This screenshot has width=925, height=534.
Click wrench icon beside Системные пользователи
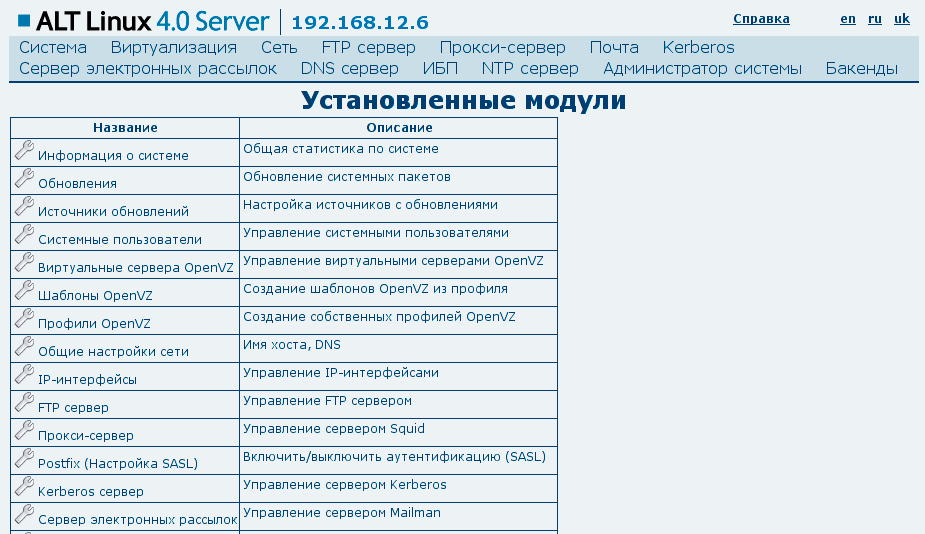coord(24,234)
